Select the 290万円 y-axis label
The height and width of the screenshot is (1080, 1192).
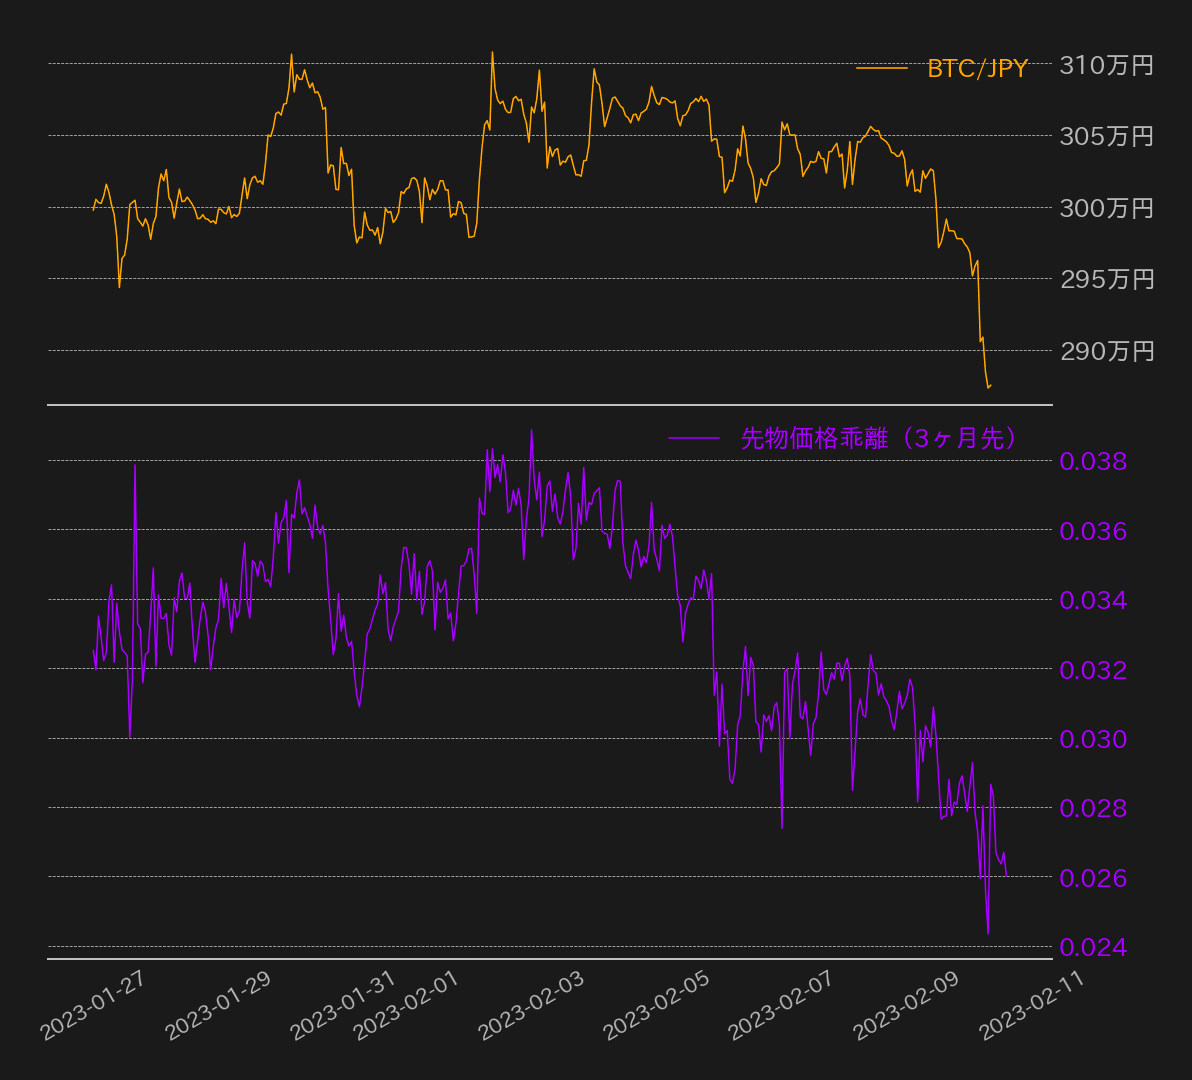(1106, 351)
